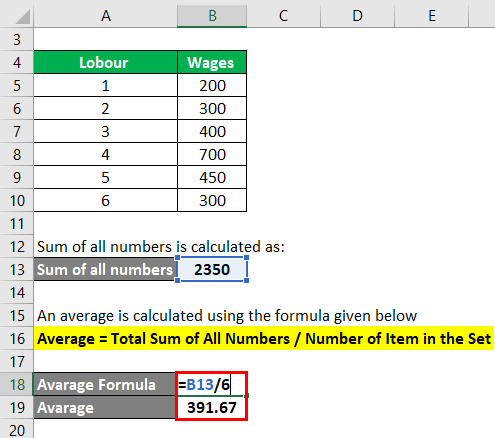Click the yellow Average formula definition cell
The width and height of the screenshot is (495, 438).
[x=264, y=338]
